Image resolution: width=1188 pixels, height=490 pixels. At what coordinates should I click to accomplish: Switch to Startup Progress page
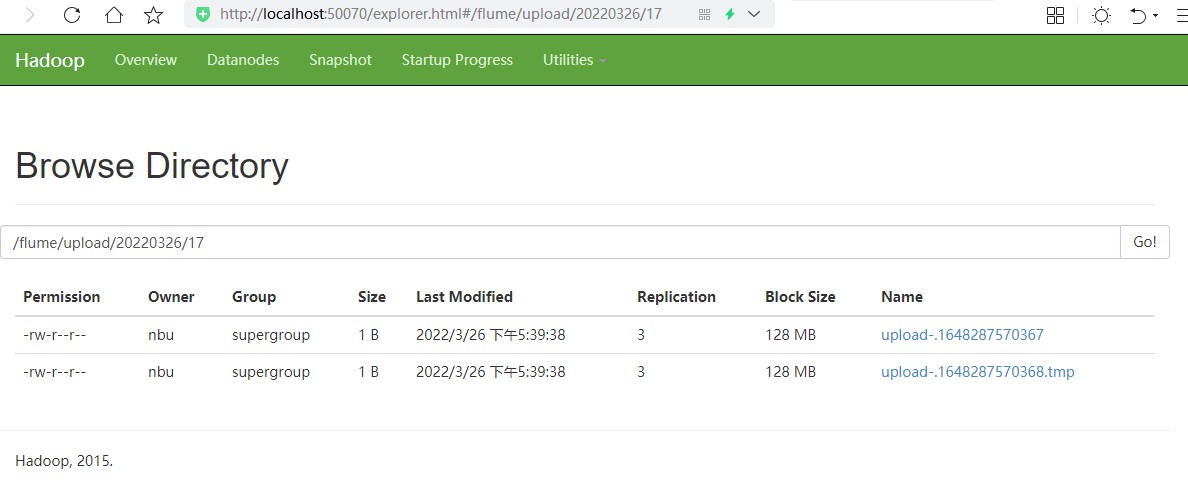tap(457, 60)
